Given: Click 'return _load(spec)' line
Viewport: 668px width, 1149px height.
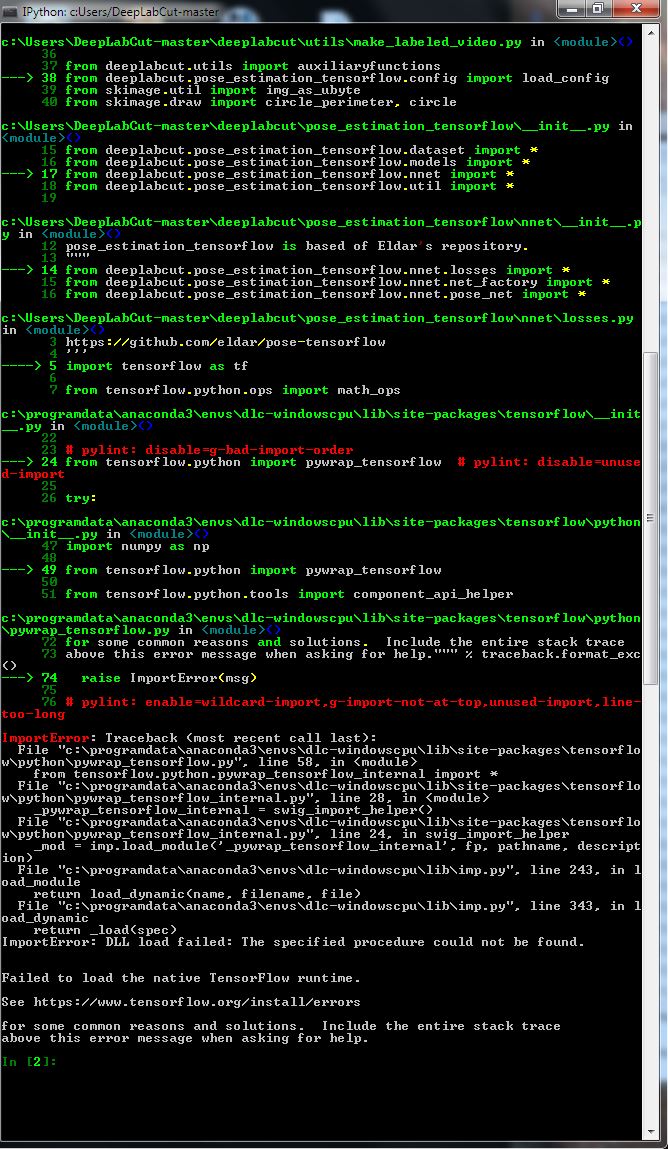Looking at the screenshot, I should tap(105, 930).
